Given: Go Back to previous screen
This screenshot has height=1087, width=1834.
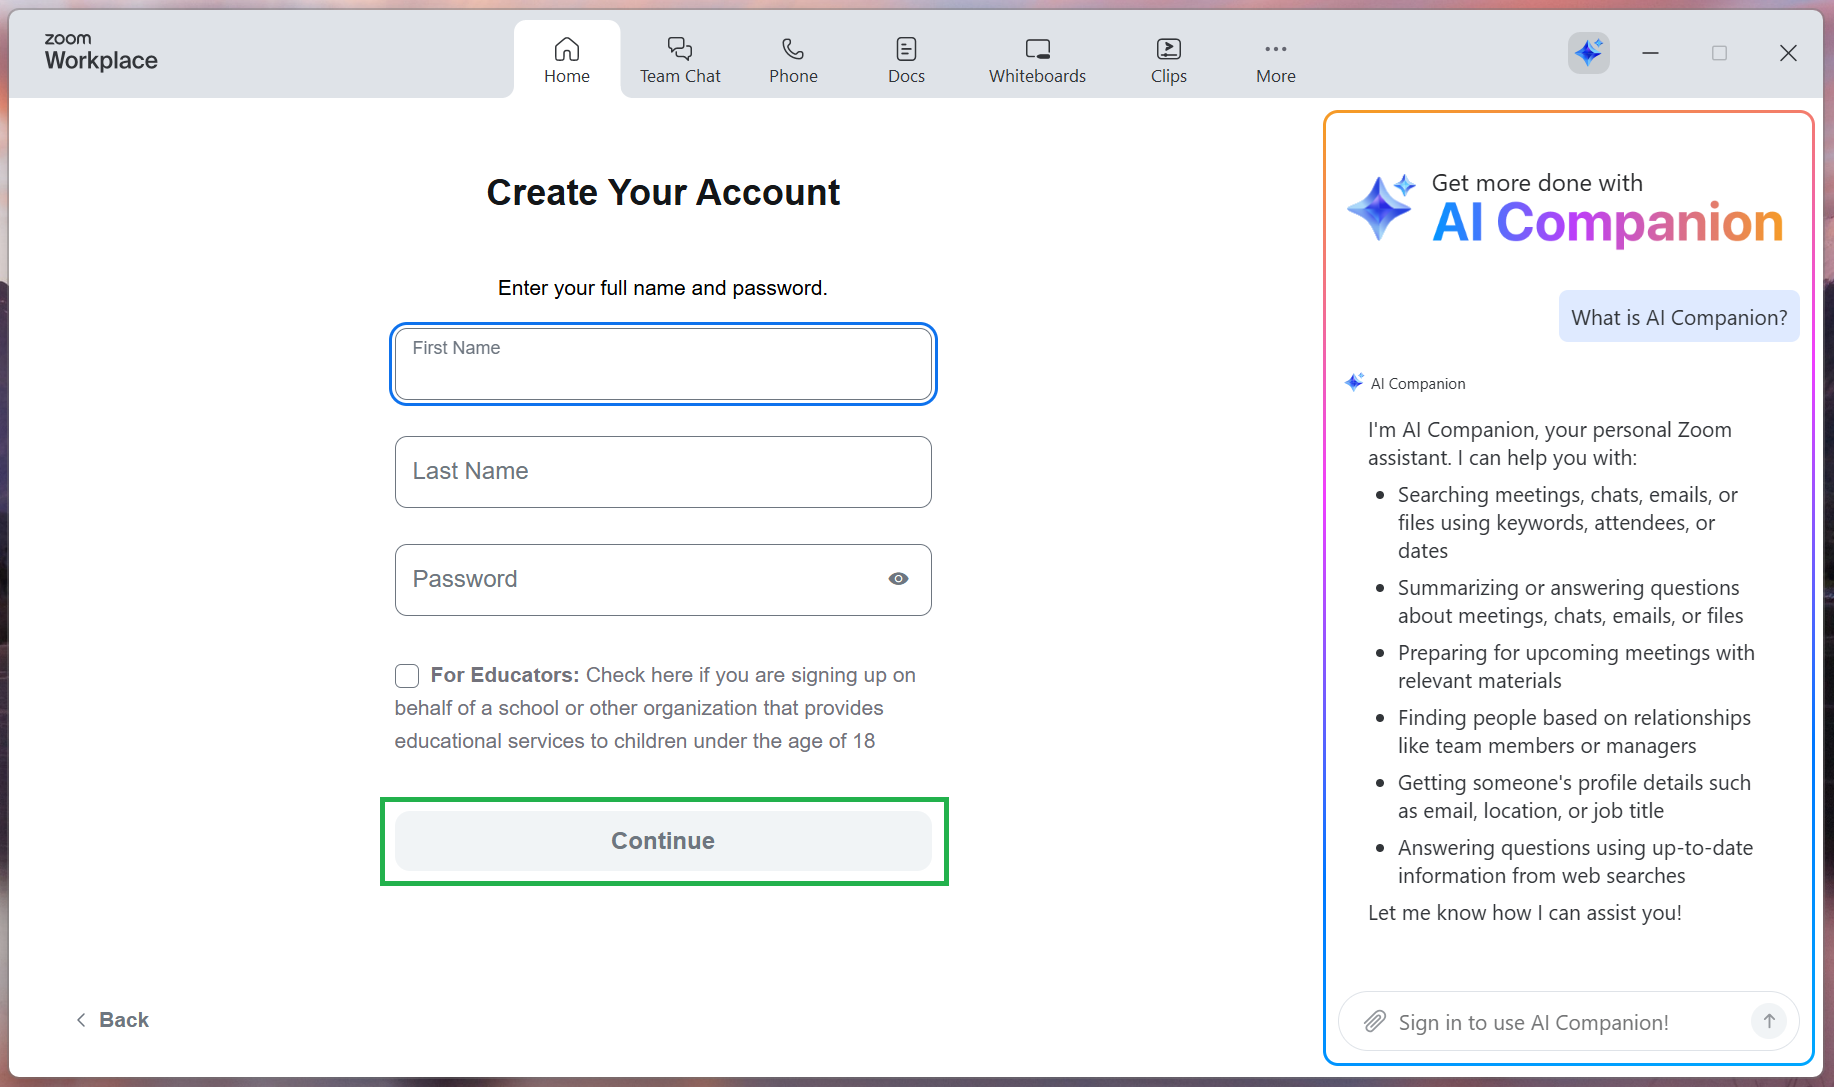Looking at the screenshot, I should point(112,1020).
